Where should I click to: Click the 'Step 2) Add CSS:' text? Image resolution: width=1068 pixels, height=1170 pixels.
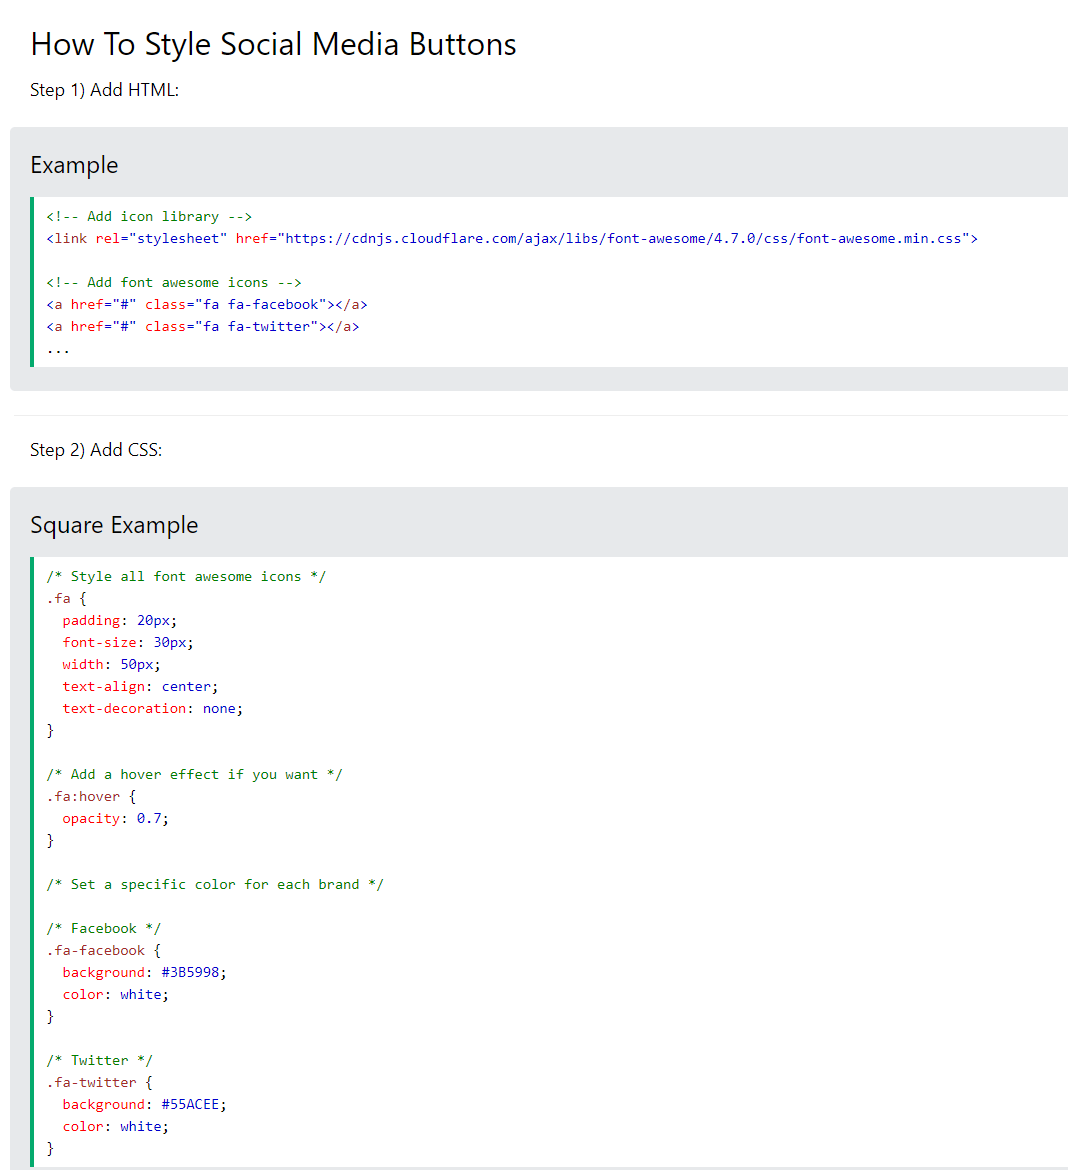96,450
